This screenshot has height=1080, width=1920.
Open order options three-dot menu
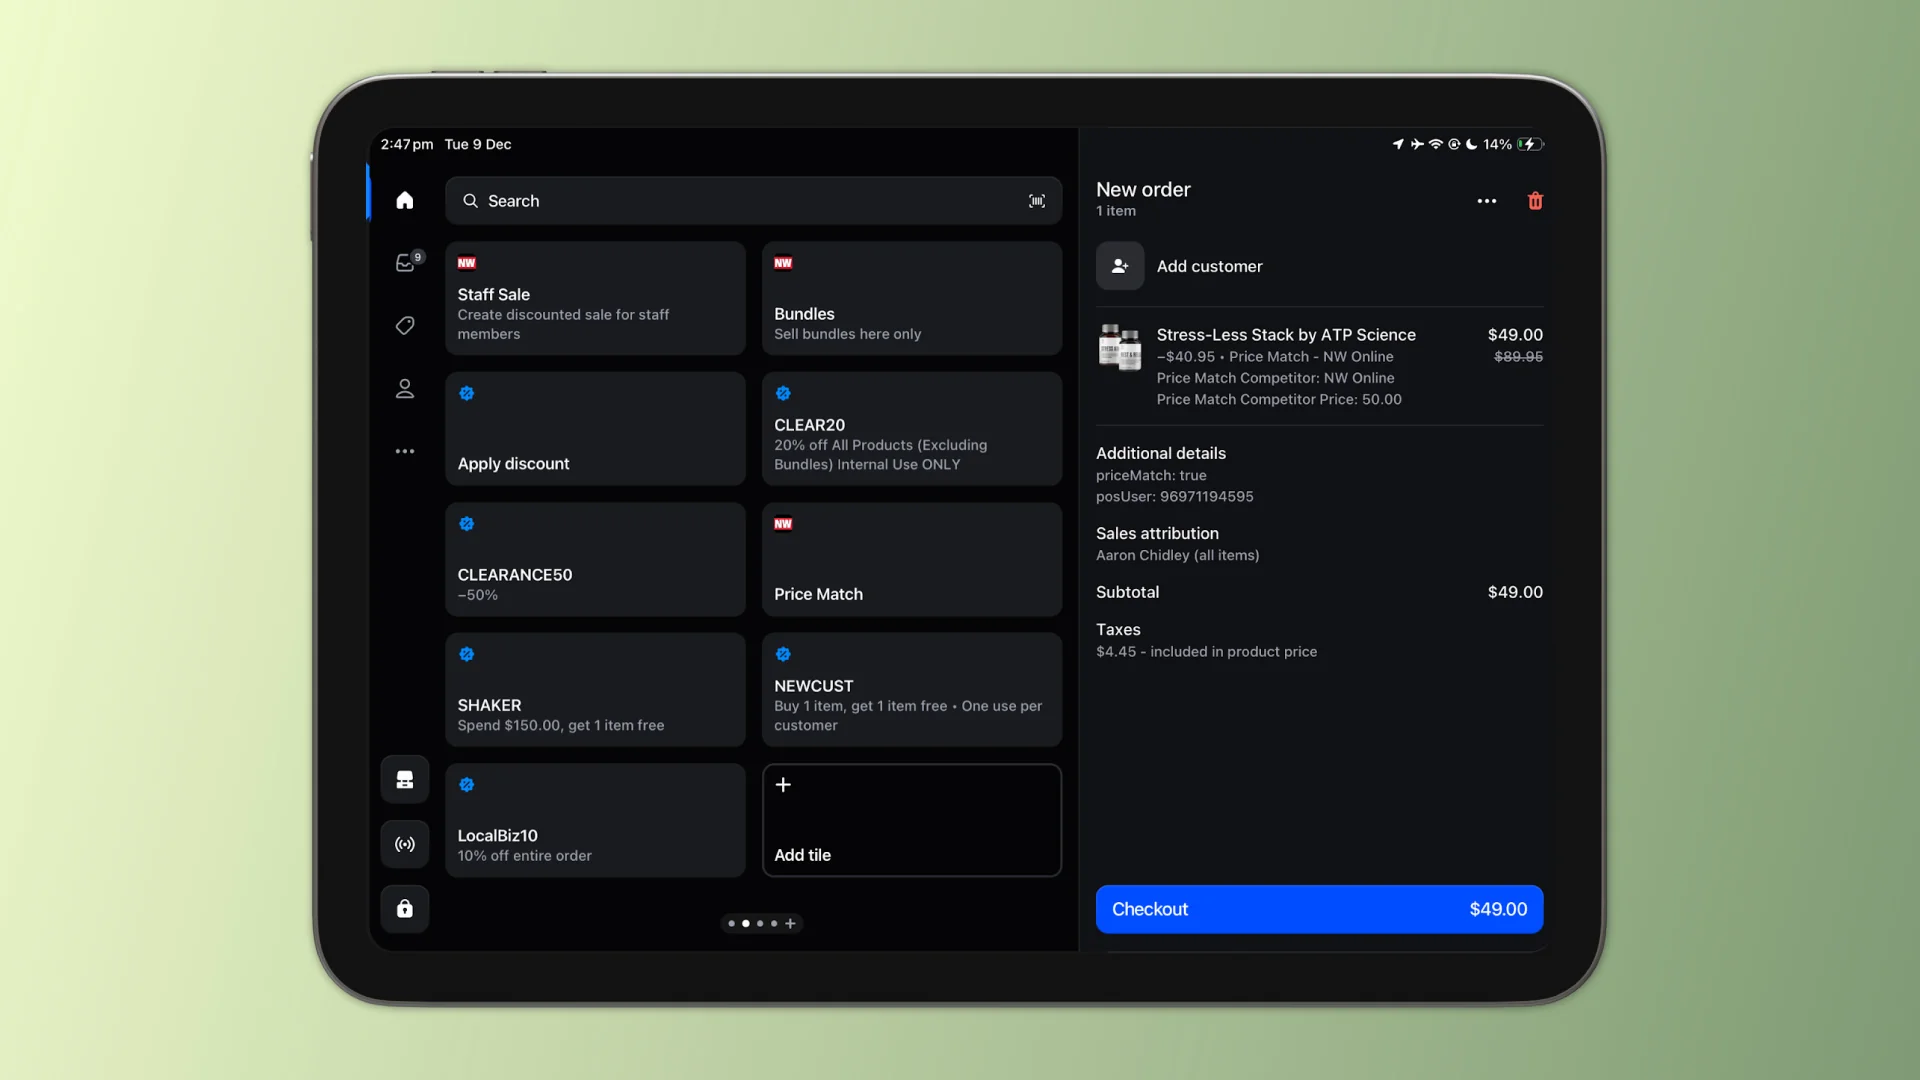(1486, 201)
